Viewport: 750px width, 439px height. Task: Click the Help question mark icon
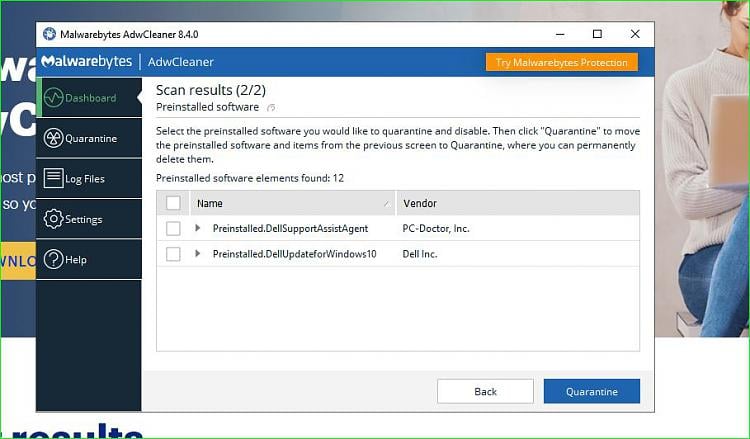click(x=53, y=260)
